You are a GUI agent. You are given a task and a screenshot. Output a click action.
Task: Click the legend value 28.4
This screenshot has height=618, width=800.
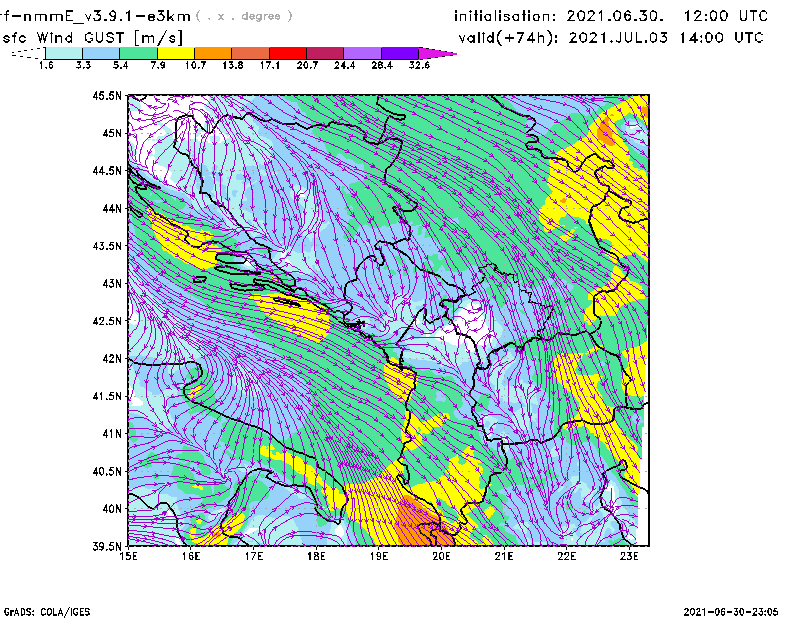pos(382,65)
